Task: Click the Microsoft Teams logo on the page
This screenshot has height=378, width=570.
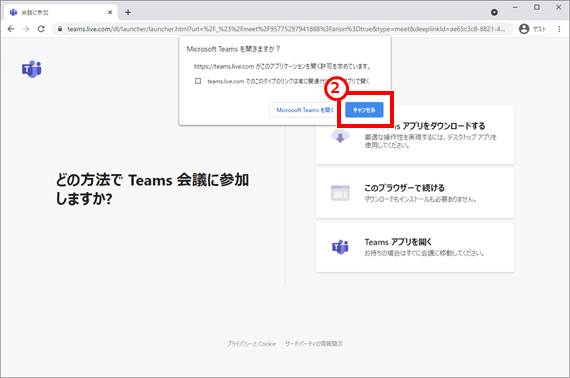Action: [x=32, y=69]
